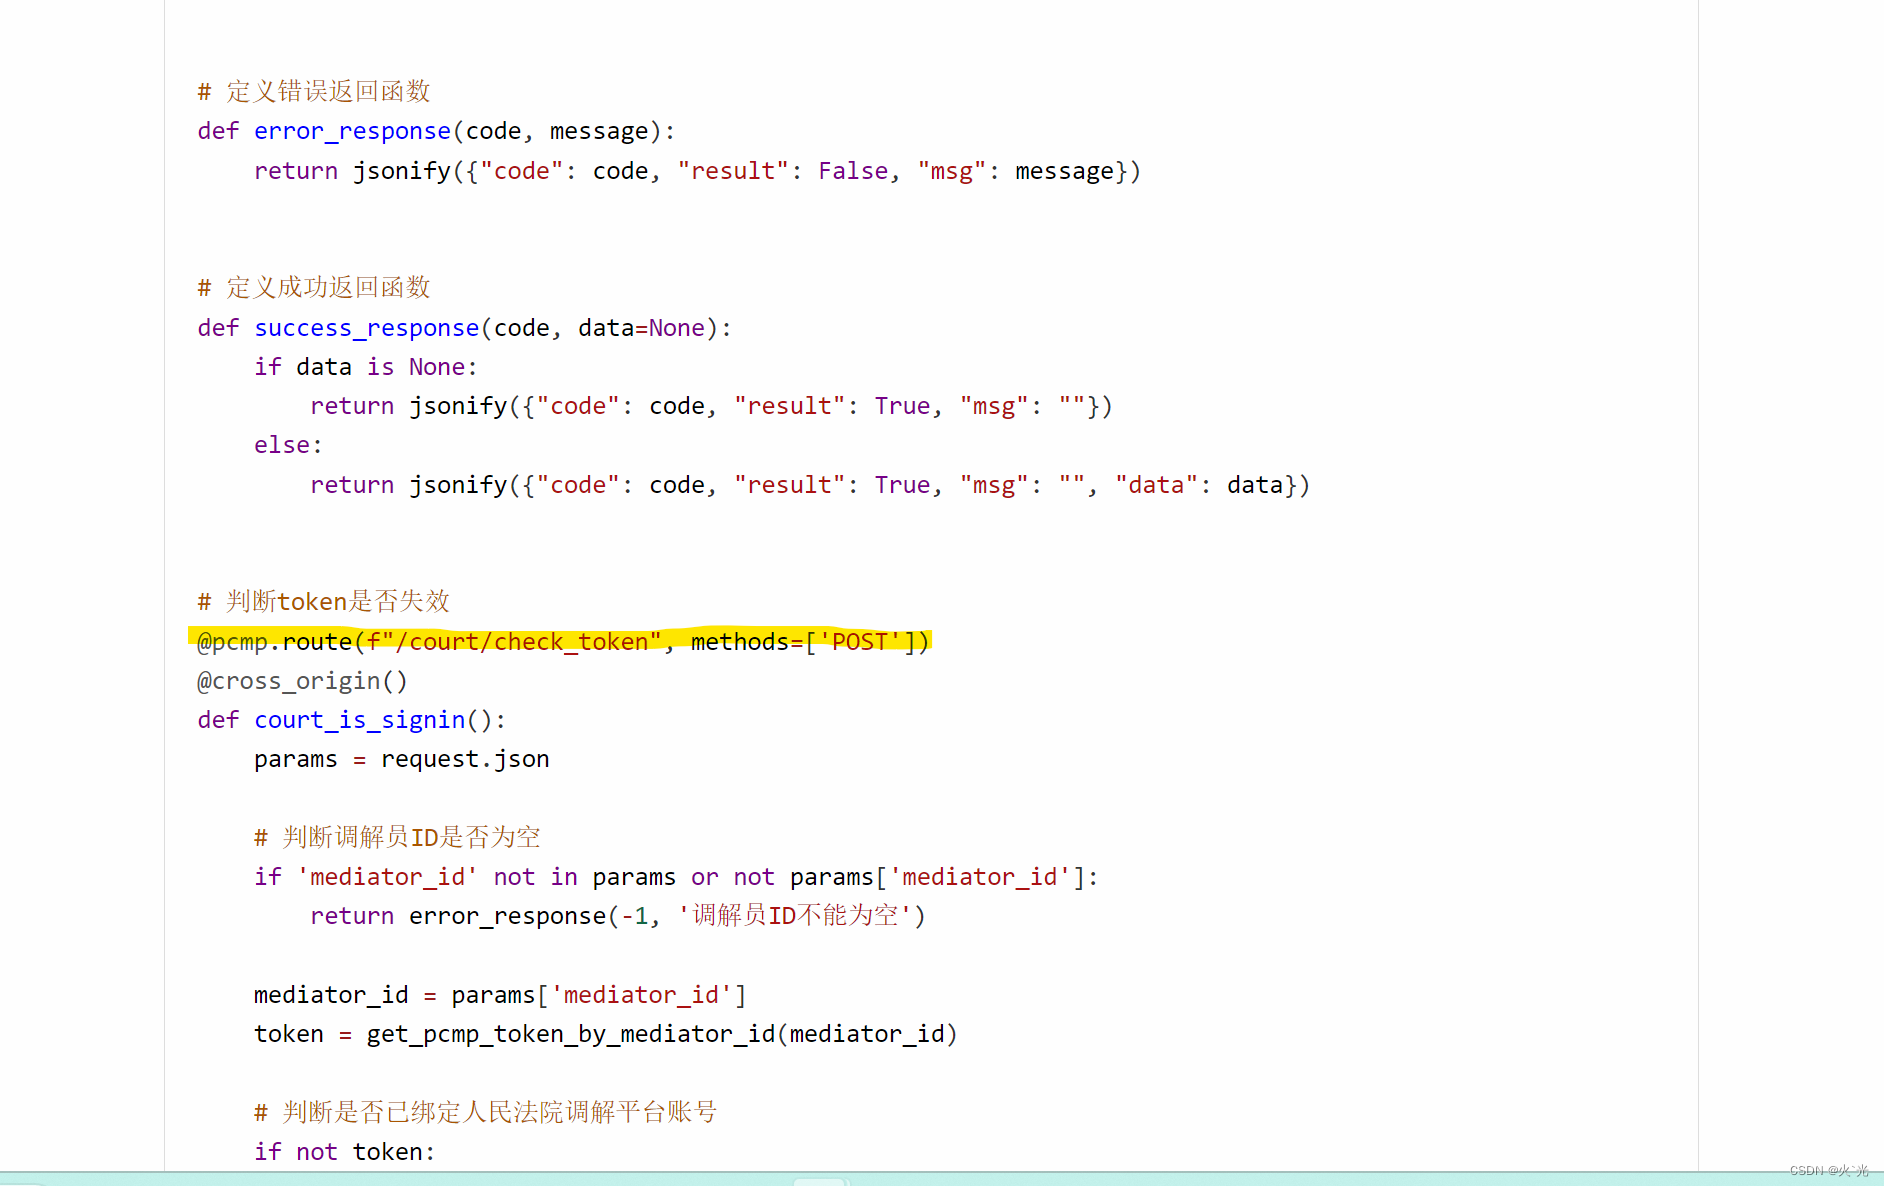The width and height of the screenshot is (1884, 1186).
Task: Click the line returning jsonify with "result": False
Action: 697,171
